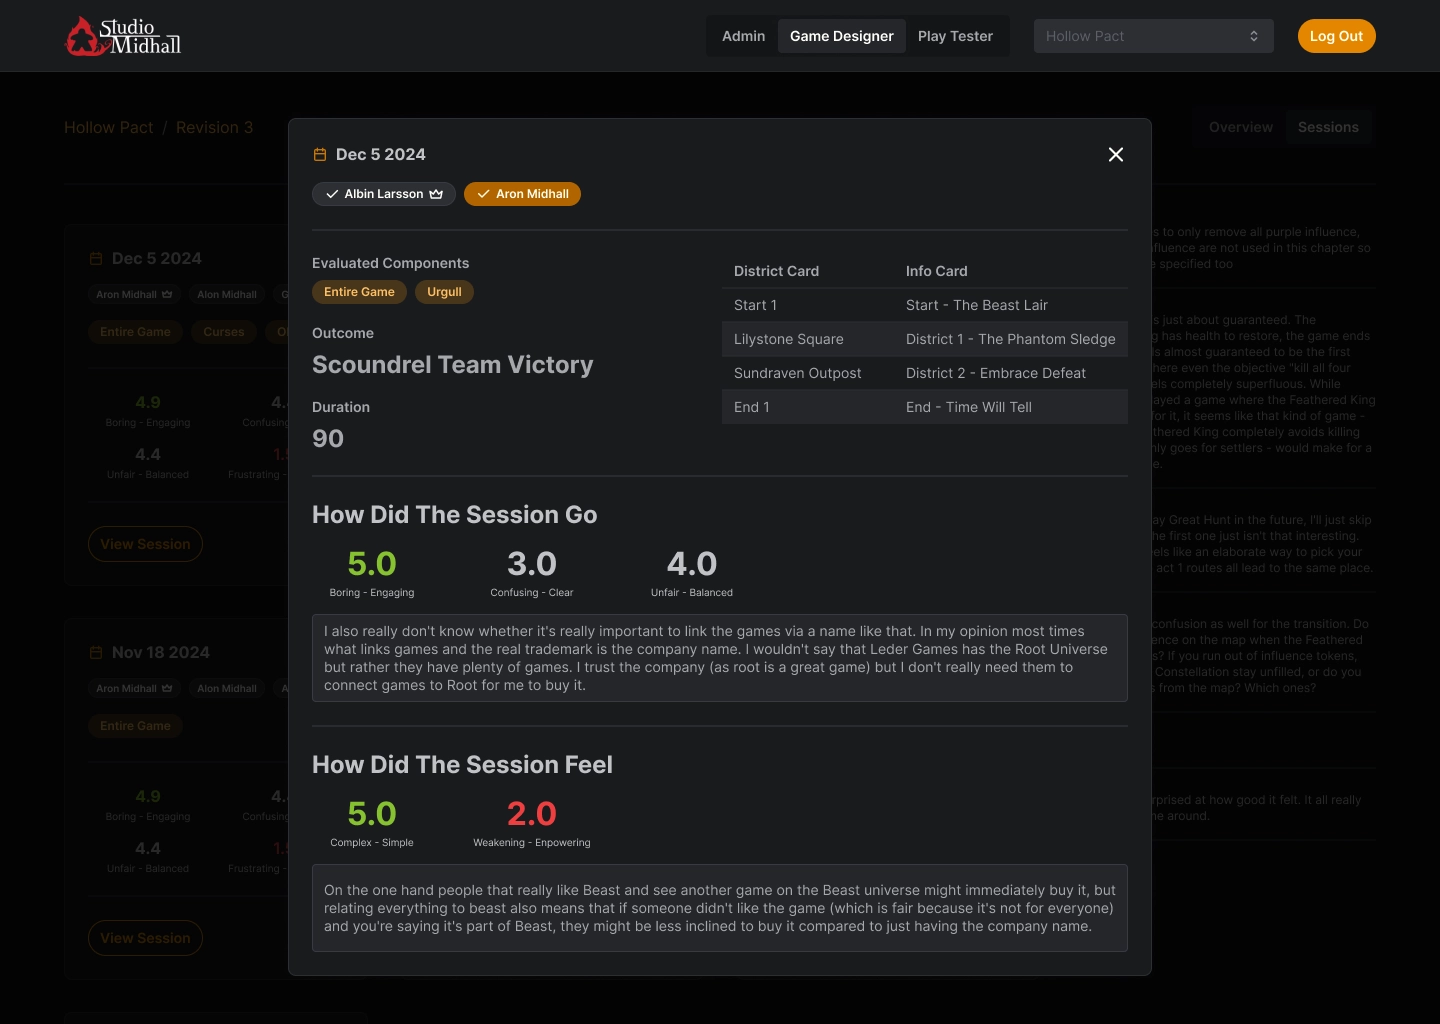Switch to the Play Tester tab

pyautogui.click(x=955, y=36)
